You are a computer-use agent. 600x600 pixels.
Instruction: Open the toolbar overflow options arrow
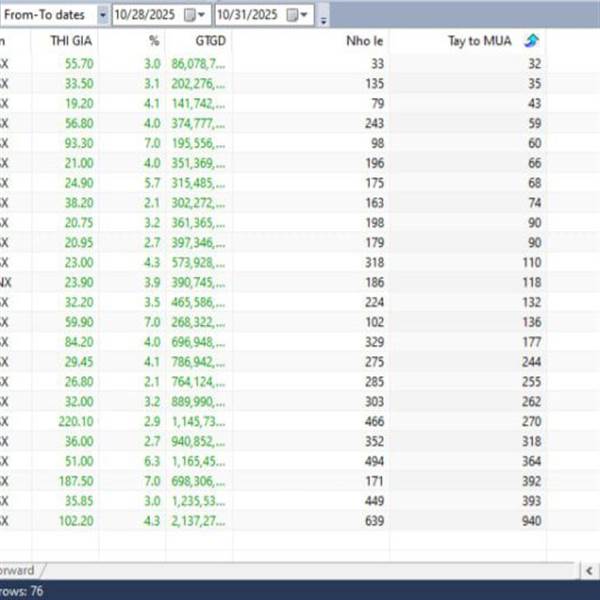pyautogui.click(x=323, y=19)
